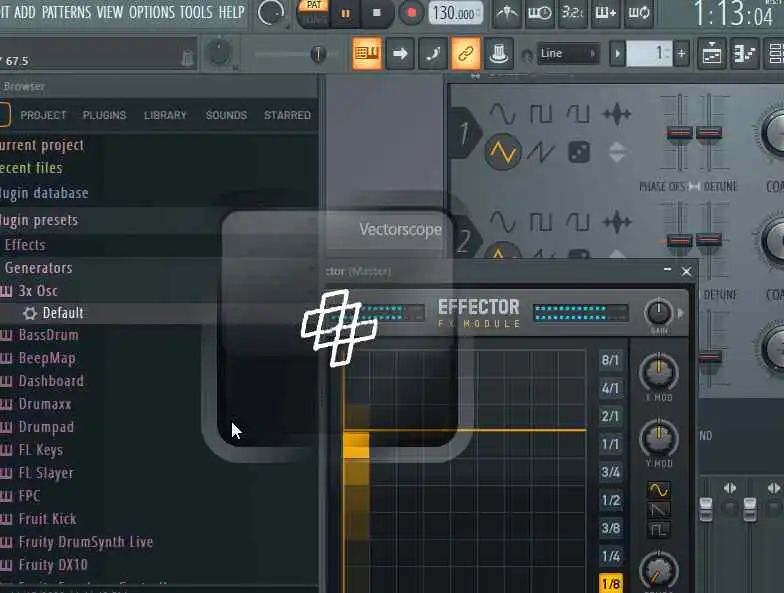Toggle the orange link icon
This screenshot has height=593, width=784.
(466, 53)
